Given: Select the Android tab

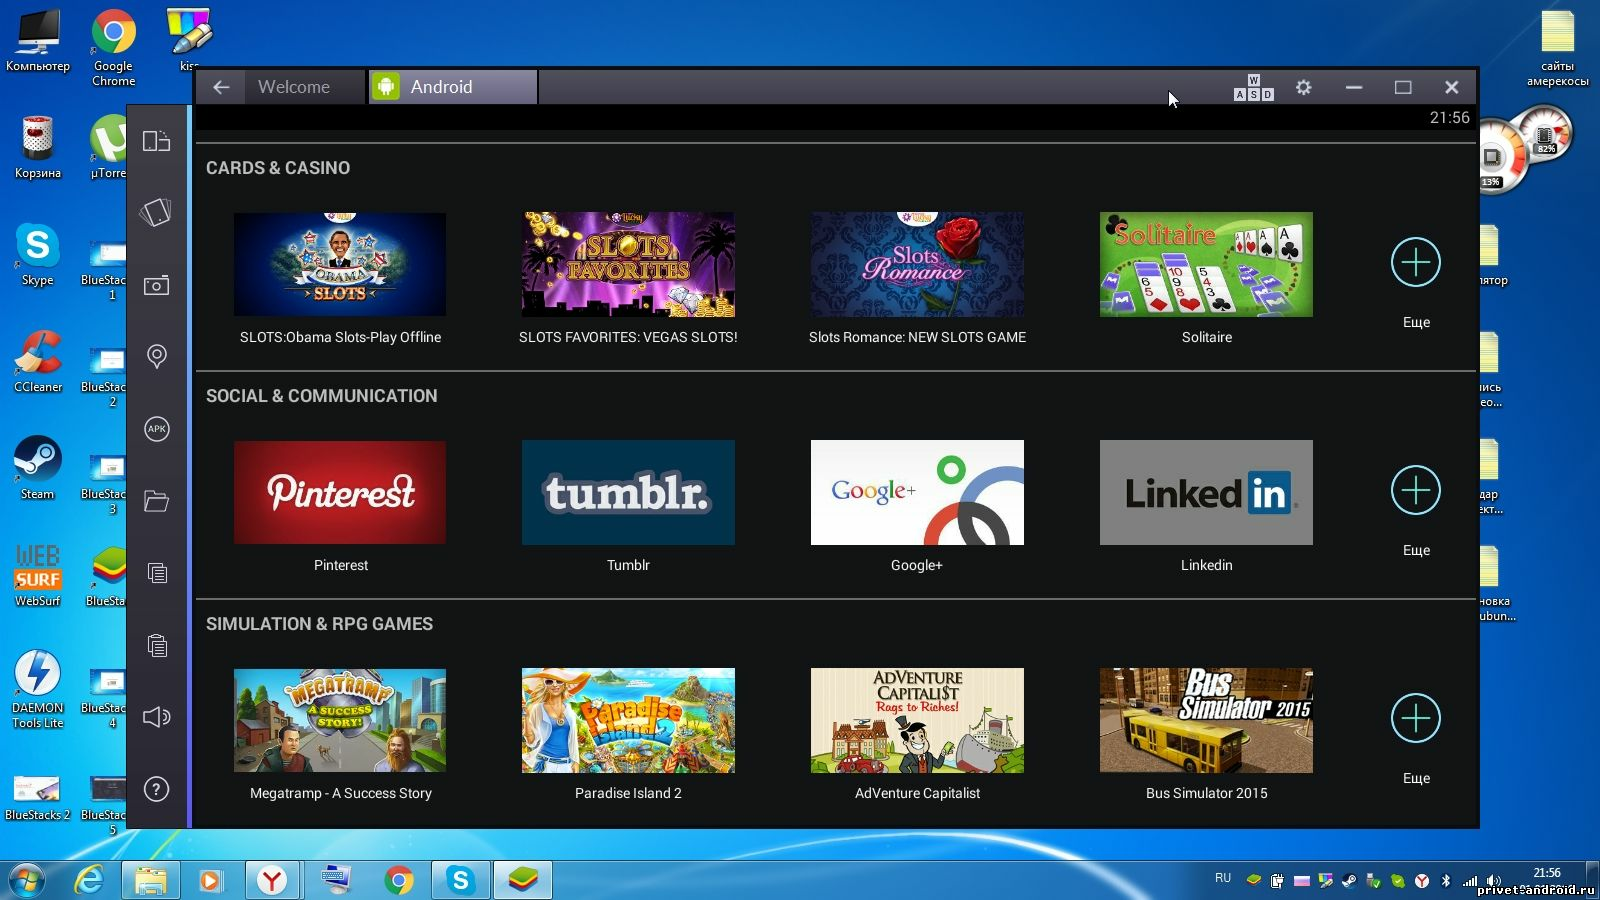Looking at the screenshot, I should [x=453, y=87].
